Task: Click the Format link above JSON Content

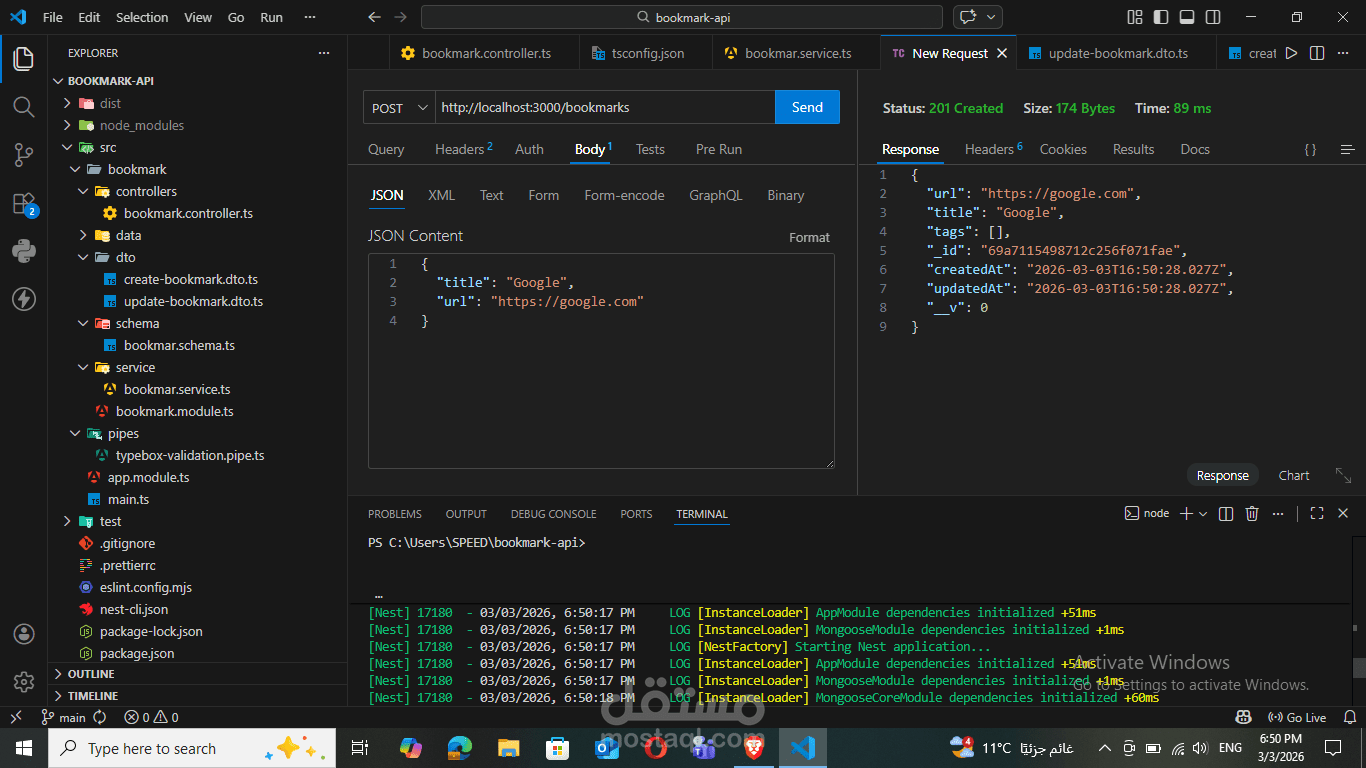Action: [809, 237]
